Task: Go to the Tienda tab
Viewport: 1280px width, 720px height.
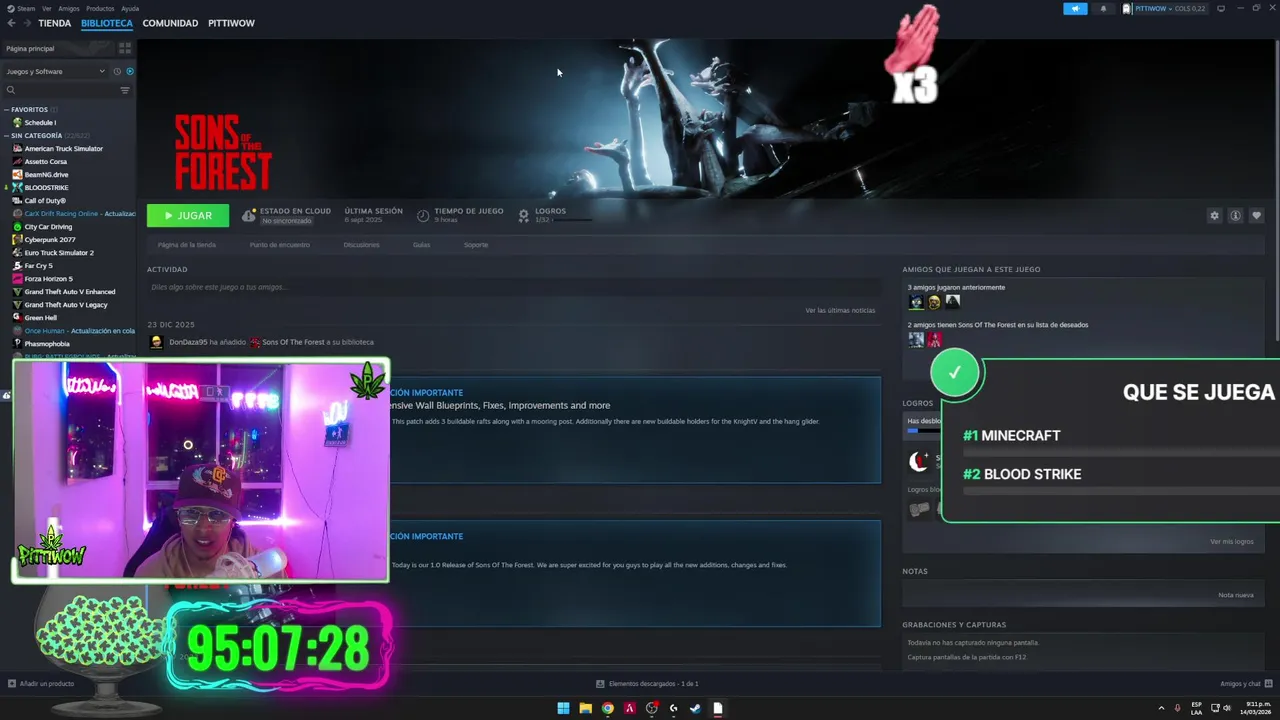Action: [54, 23]
